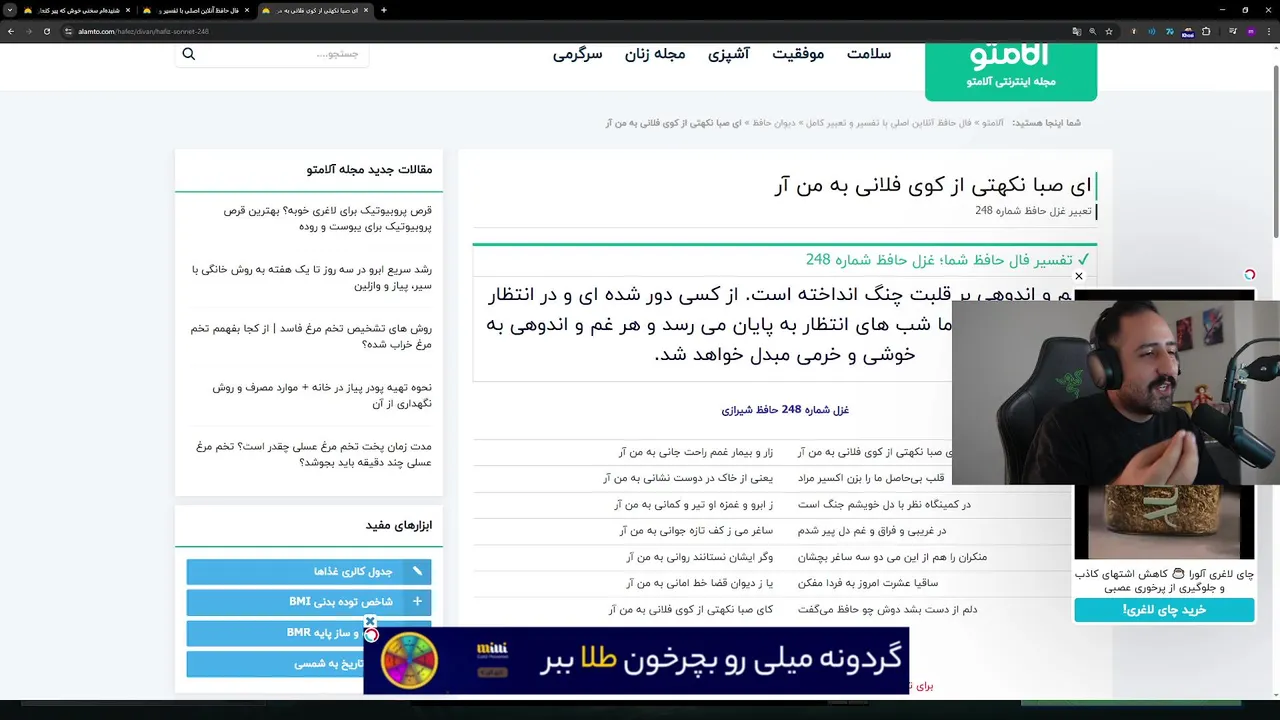The image size is (1280, 720).
Task: Open شاخص توده بدنی BMI tool
Action: 309,602
